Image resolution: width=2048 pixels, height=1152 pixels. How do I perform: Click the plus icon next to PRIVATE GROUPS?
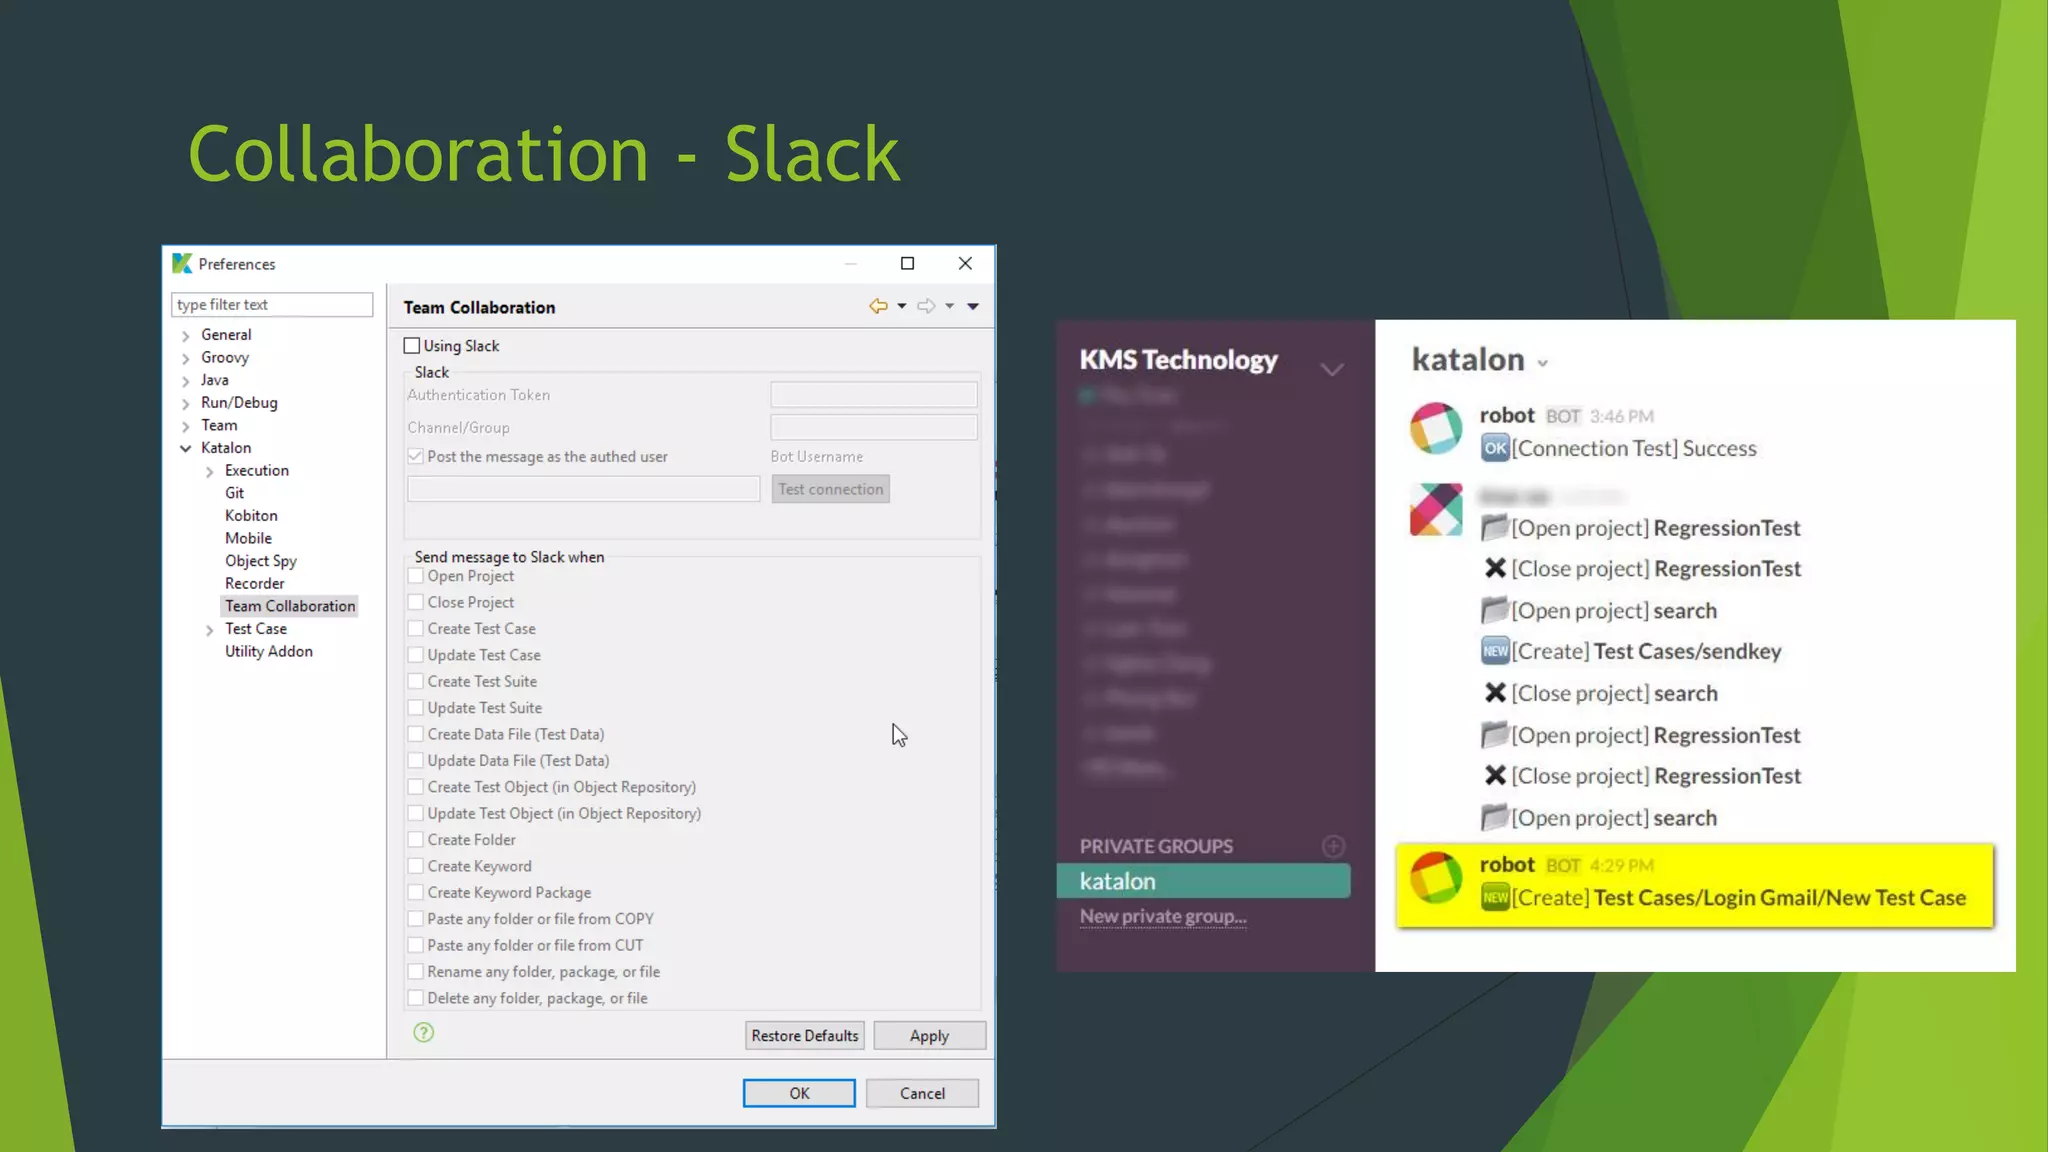[x=1333, y=846]
